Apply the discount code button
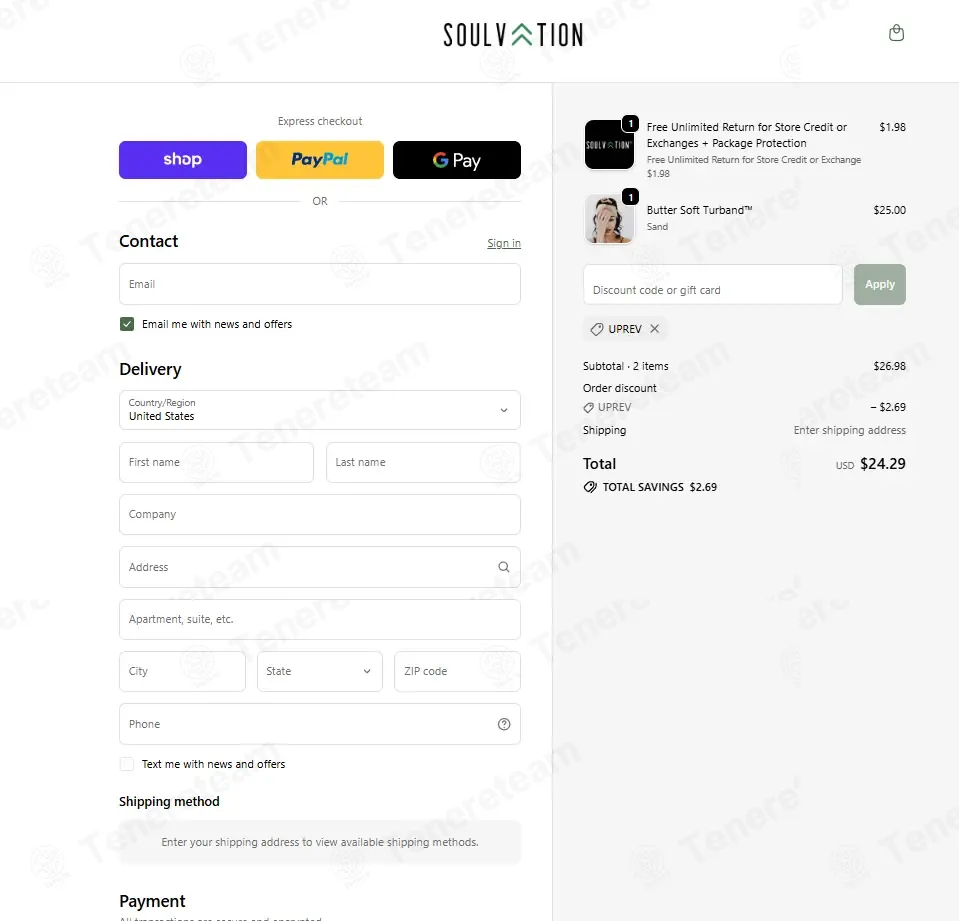The image size is (959, 921). 879,284
